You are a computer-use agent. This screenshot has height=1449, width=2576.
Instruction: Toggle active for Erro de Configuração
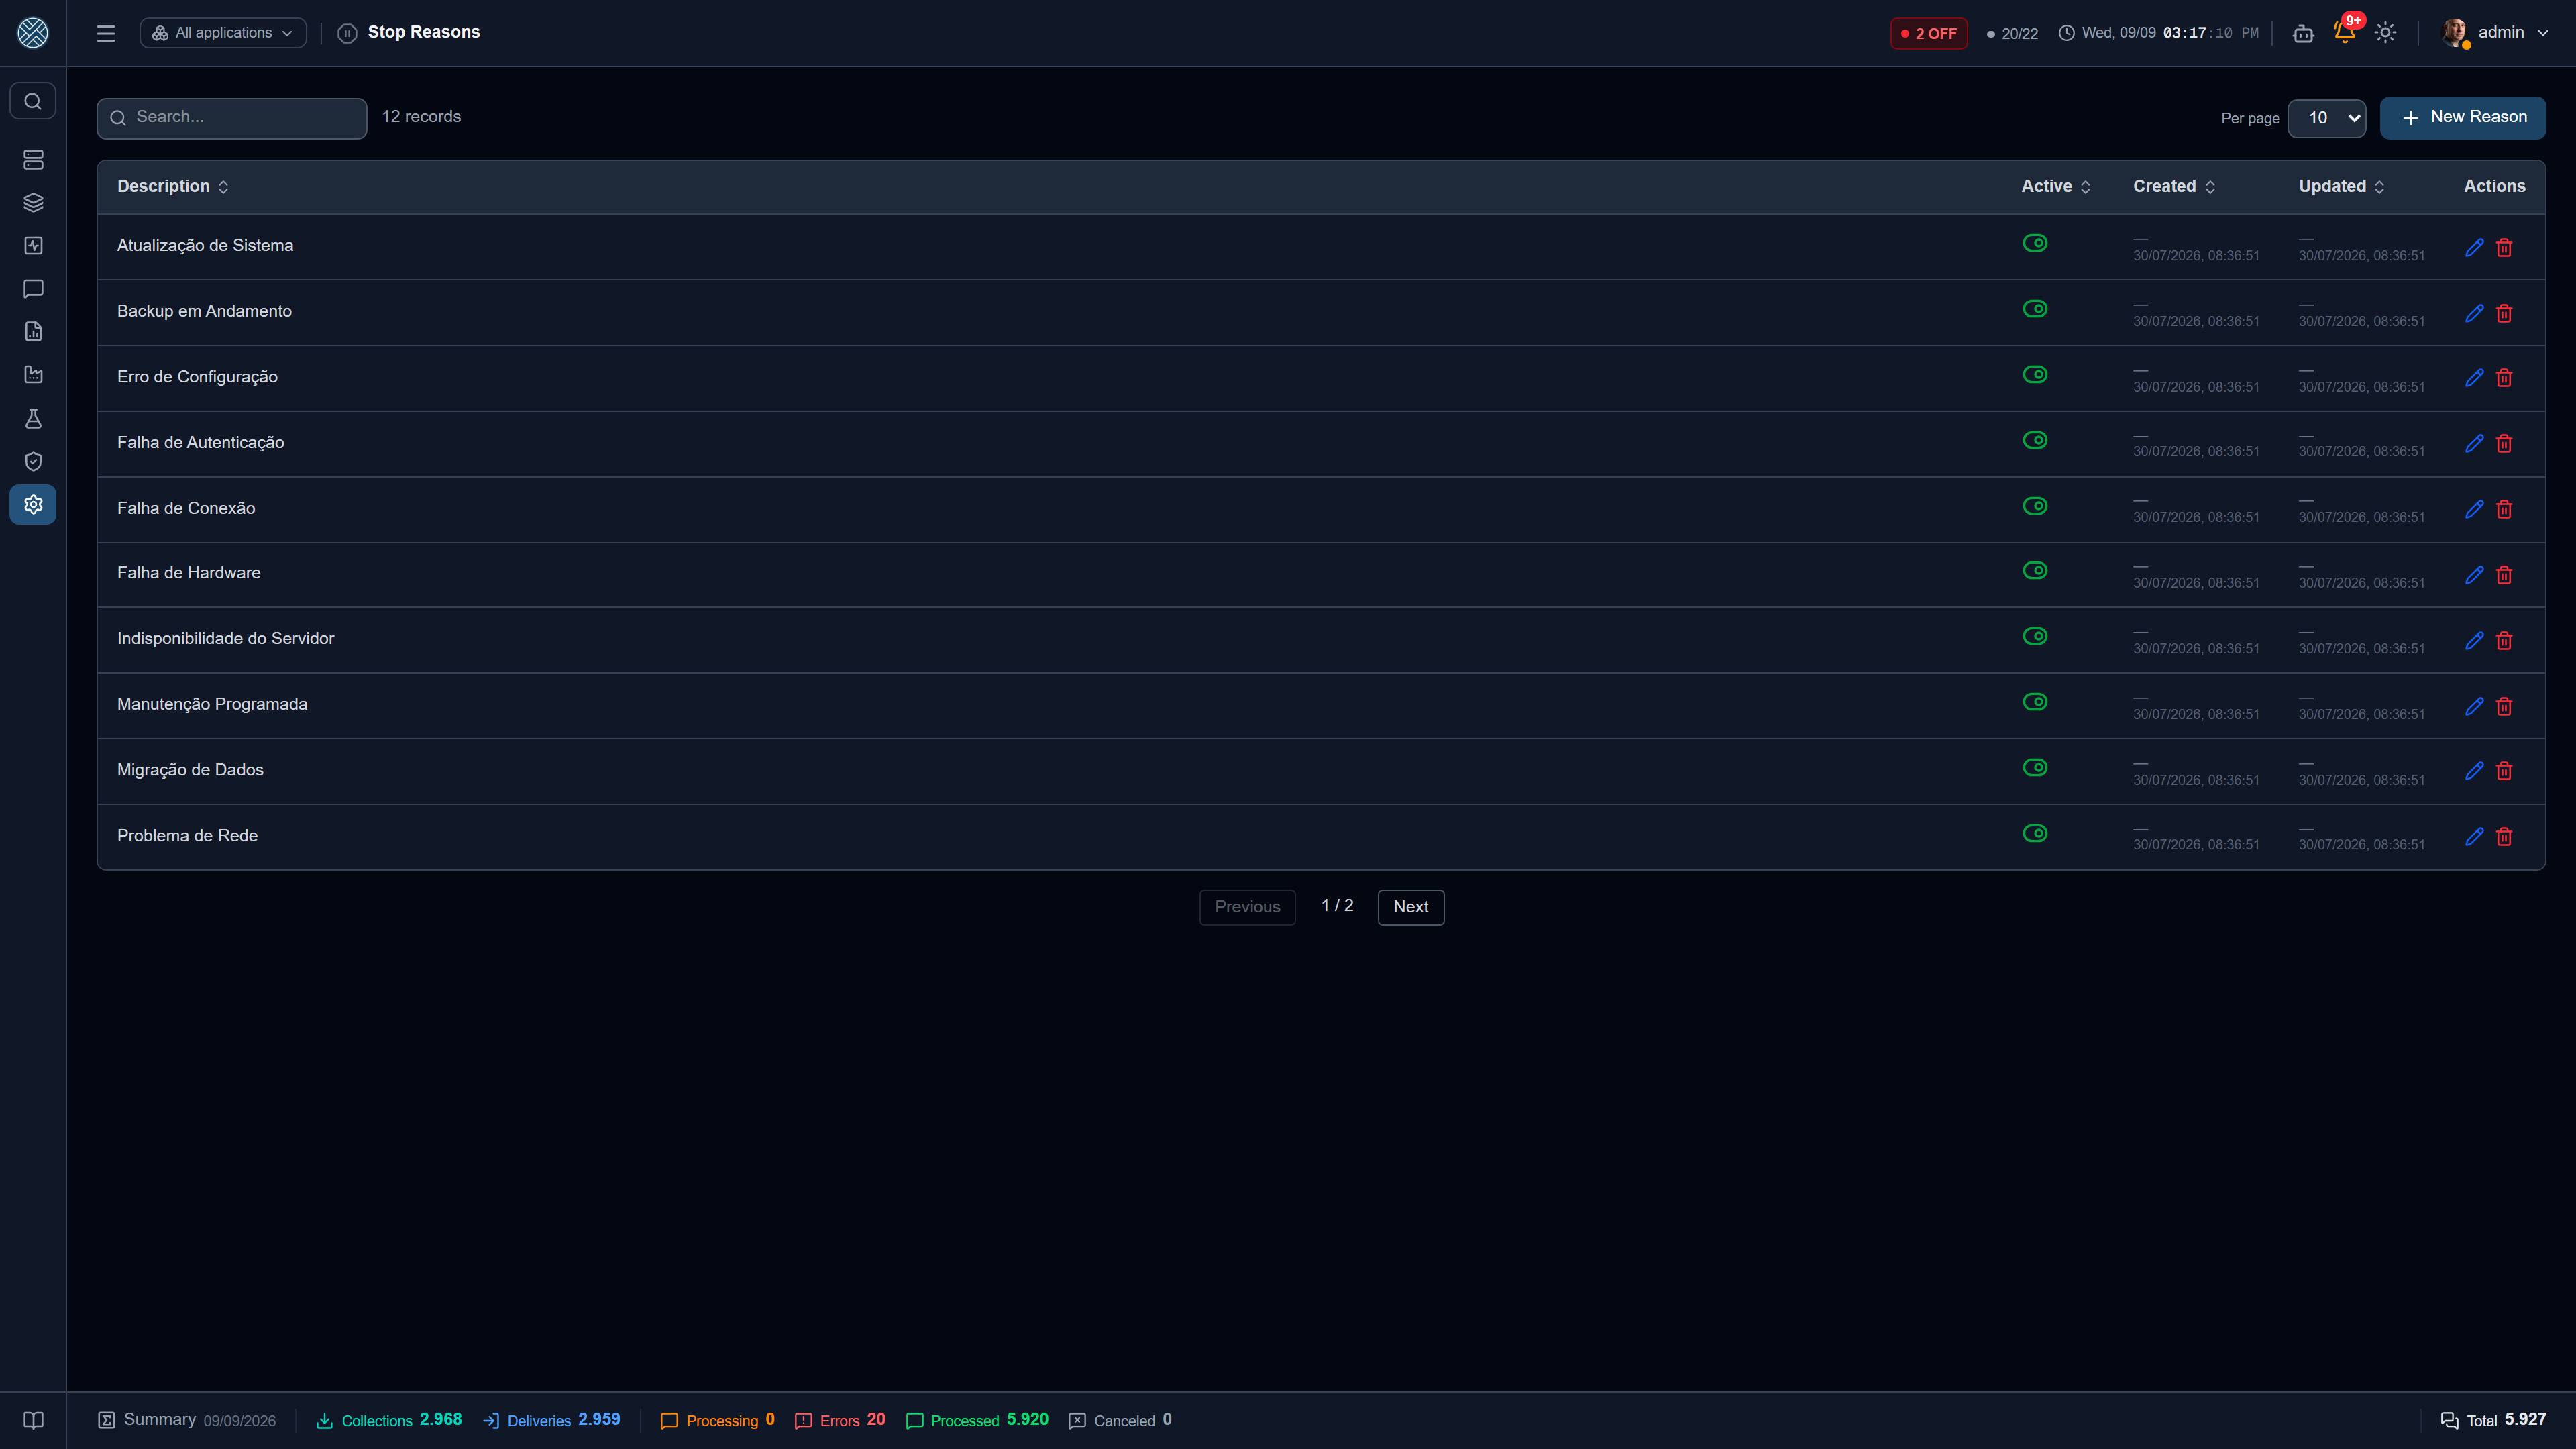(x=2035, y=374)
